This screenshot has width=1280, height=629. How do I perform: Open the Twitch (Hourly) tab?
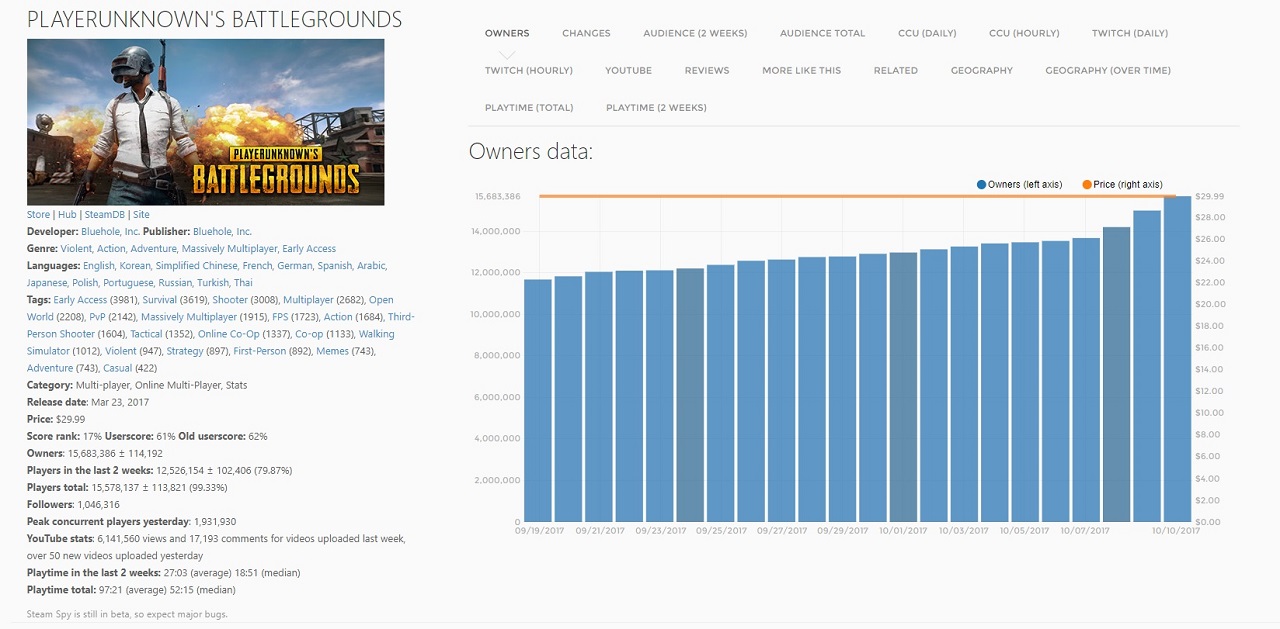tap(528, 70)
